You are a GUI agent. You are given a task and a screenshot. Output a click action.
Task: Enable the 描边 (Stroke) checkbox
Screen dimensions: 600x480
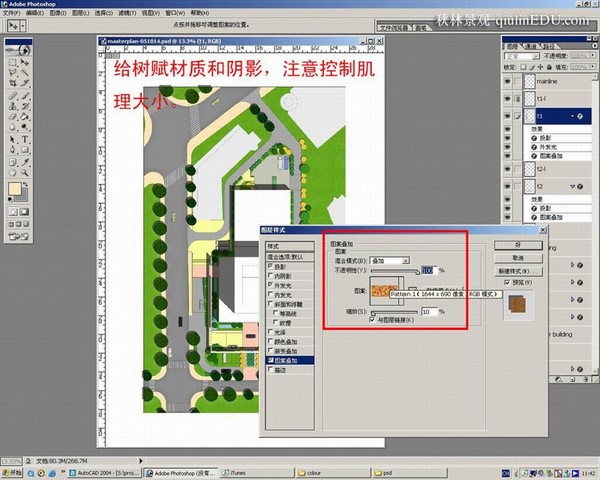click(271, 370)
